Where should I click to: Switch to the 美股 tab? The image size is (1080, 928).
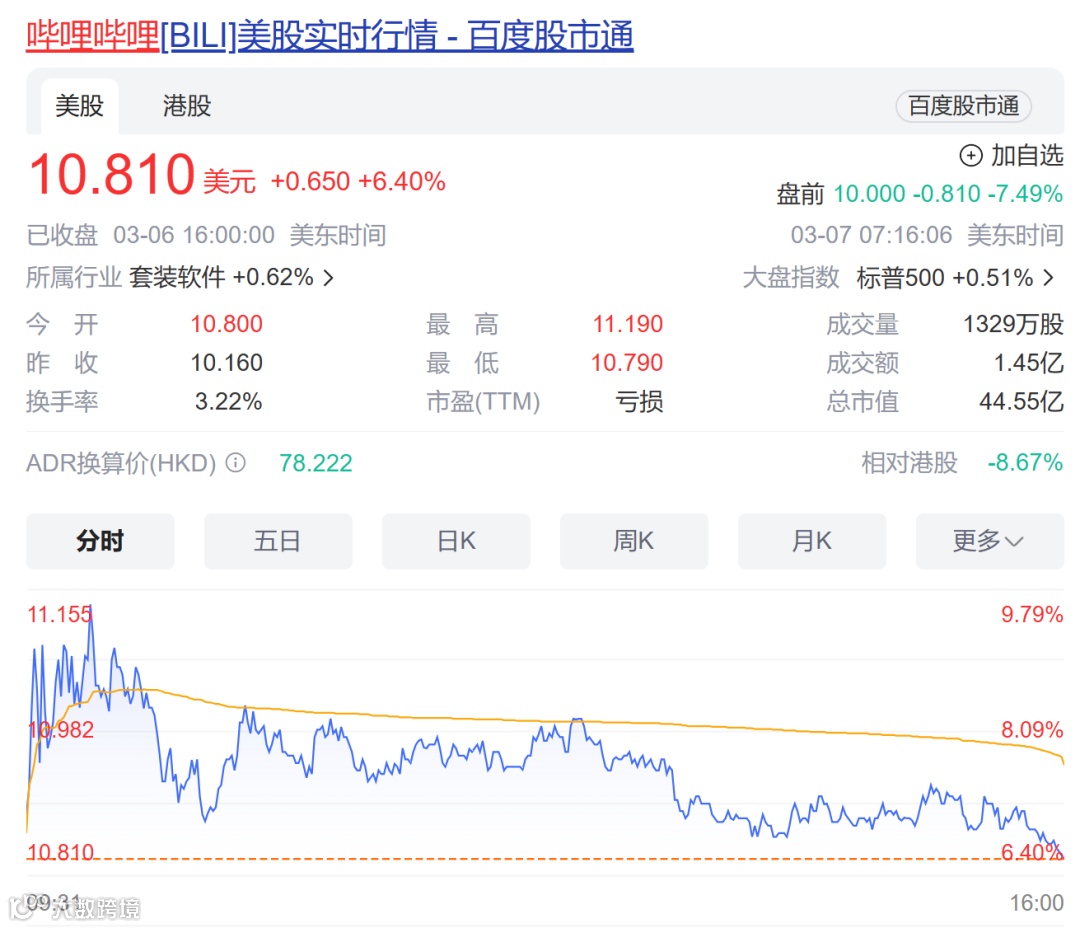(x=79, y=106)
